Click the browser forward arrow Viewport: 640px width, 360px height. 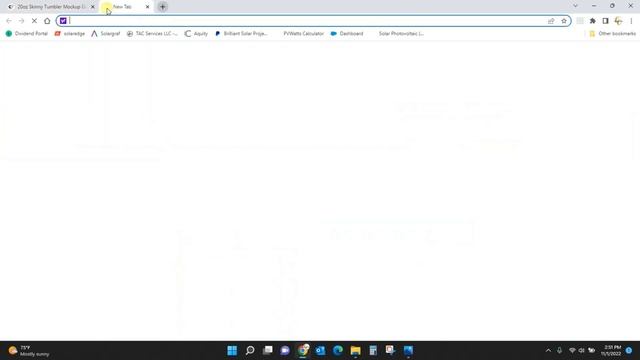pos(22,21)
